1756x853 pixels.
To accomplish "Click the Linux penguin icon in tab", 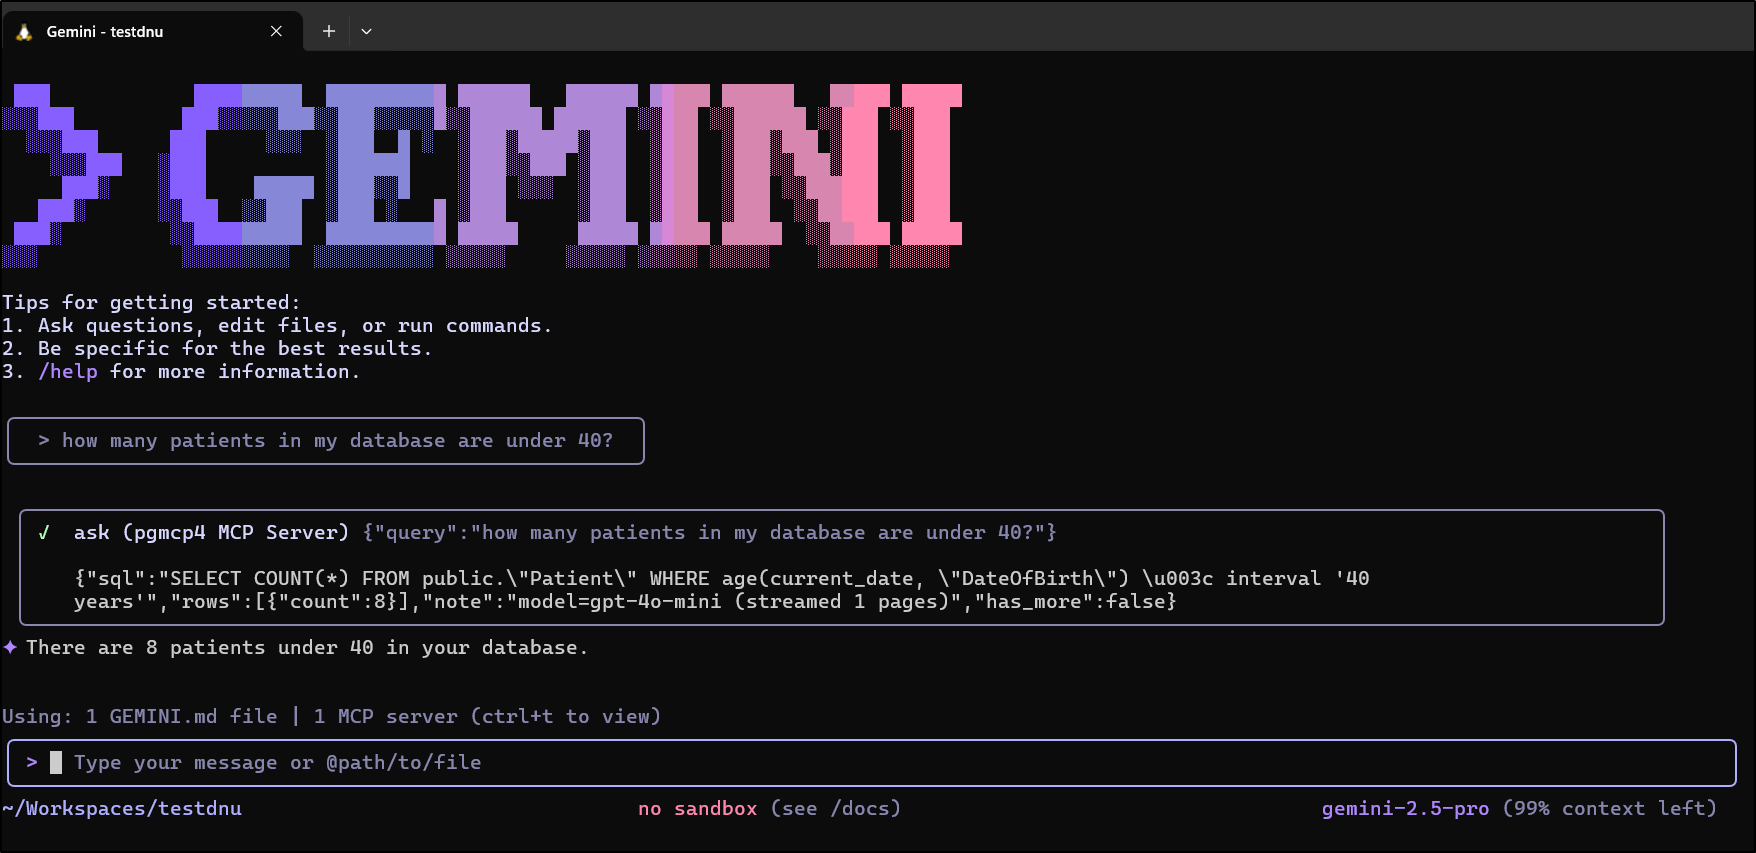I will [x=24, y=32].
